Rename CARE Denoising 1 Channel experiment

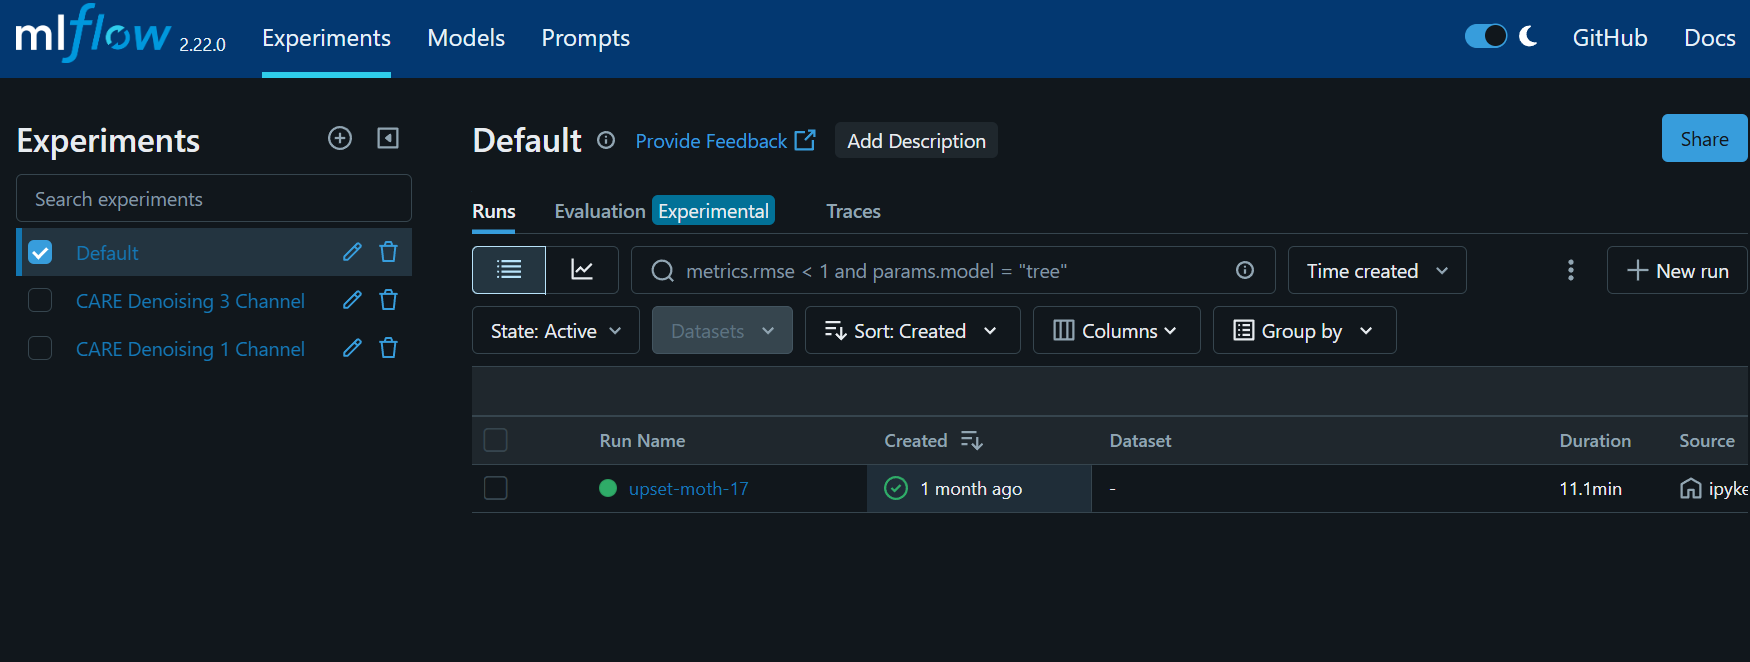pyautogui.click(x=352, y=348)
